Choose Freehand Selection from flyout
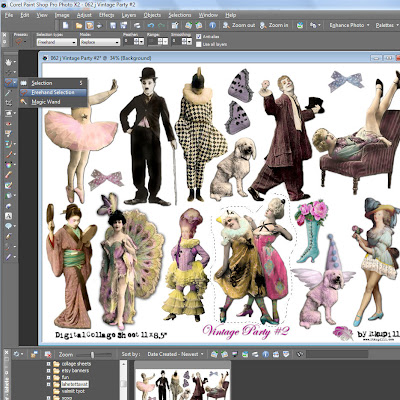 coord(52,92)
